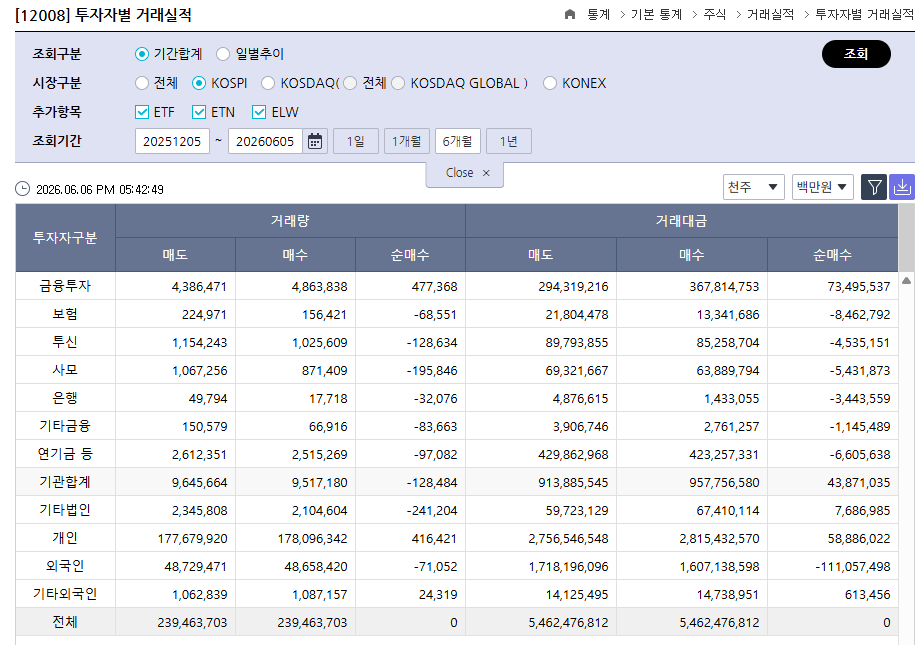Click 기본 통계 breadcrumb link
This screenshot has height=645, width=924.
point(656,14)
